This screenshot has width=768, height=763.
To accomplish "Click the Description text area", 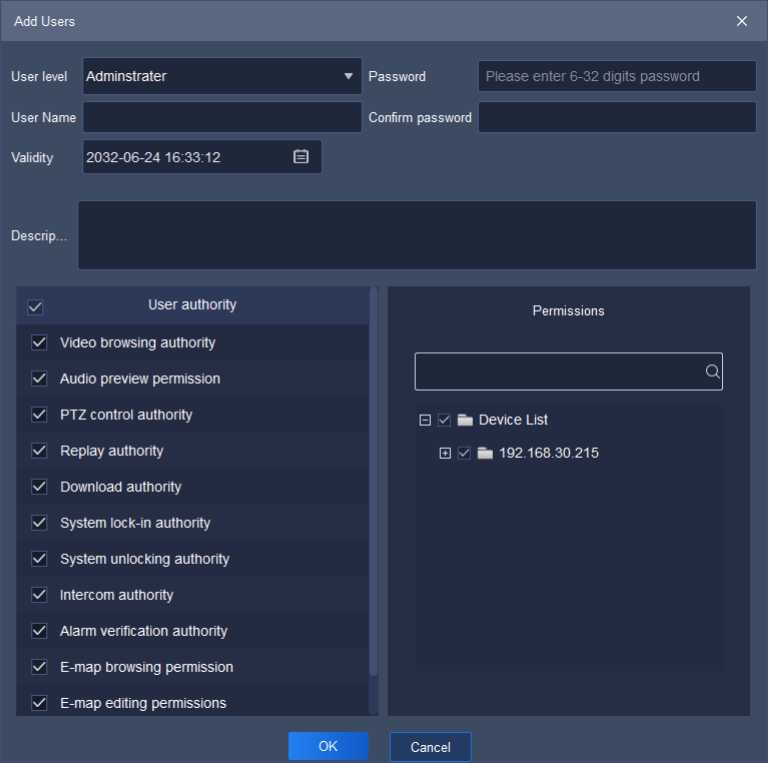I will click(416, 235).
